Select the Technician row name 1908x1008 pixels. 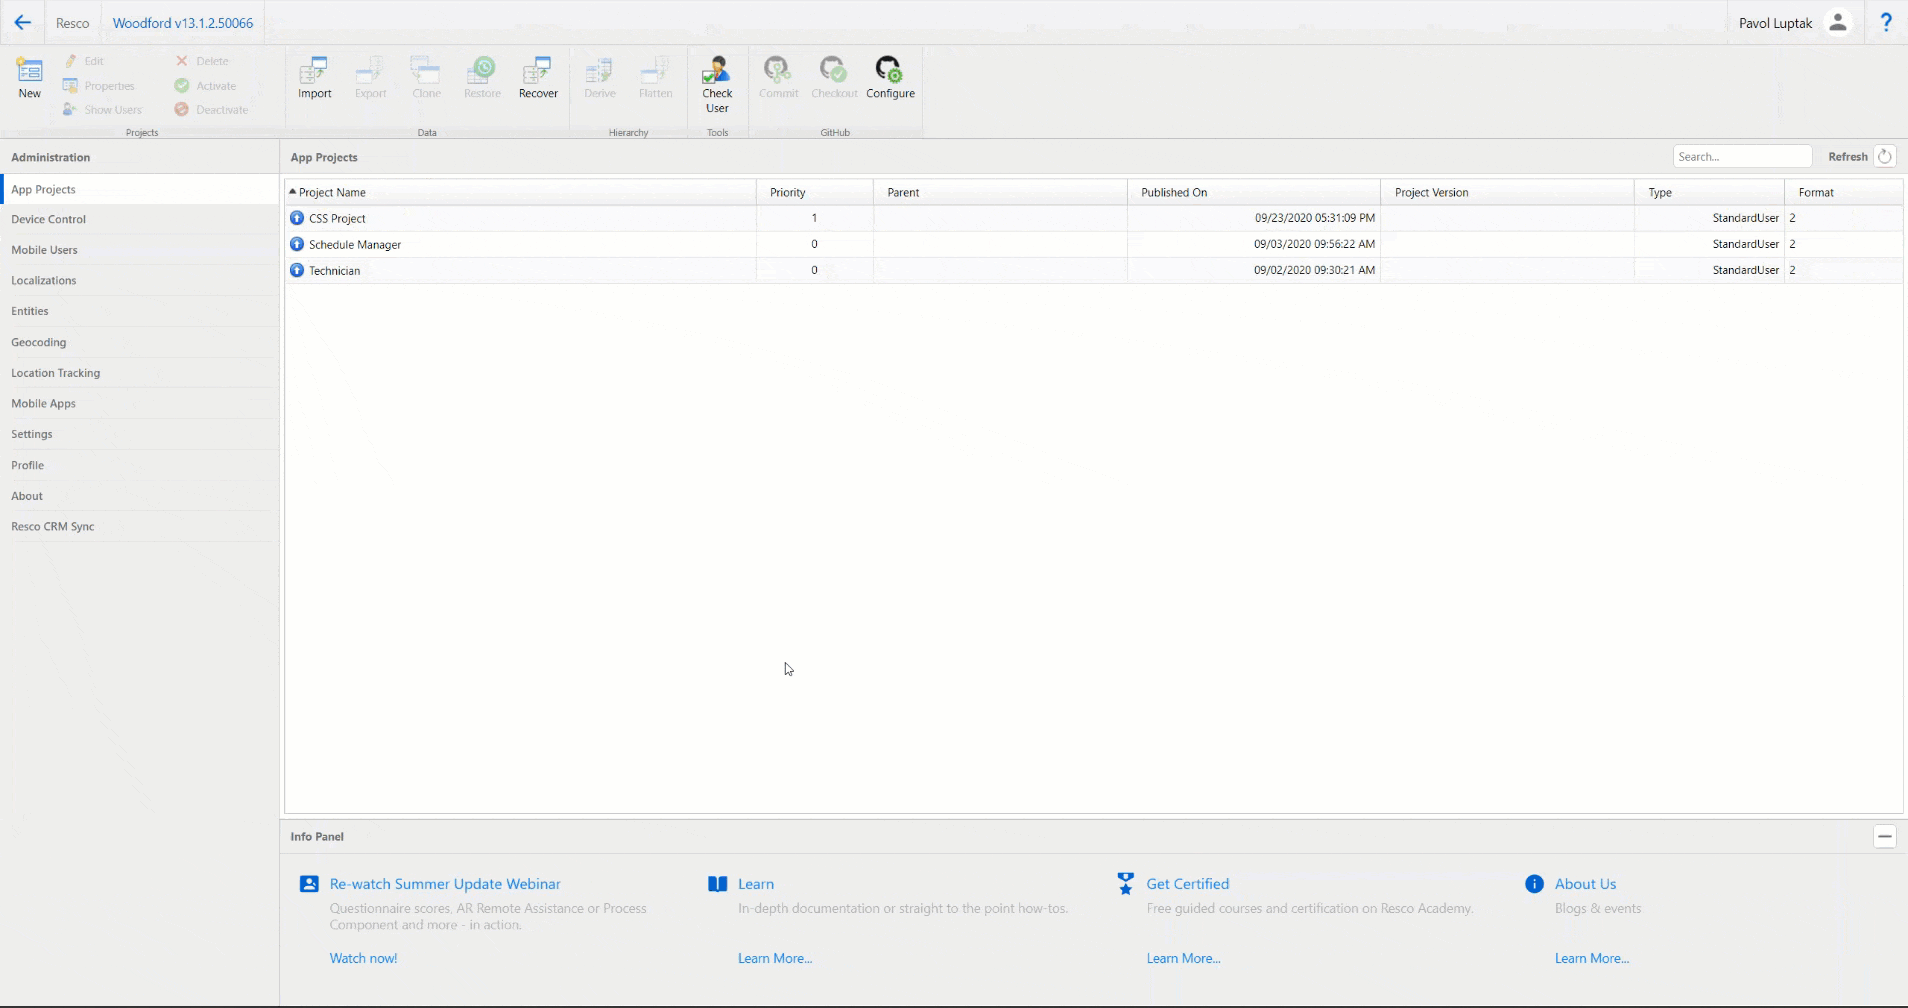point(334,270)
